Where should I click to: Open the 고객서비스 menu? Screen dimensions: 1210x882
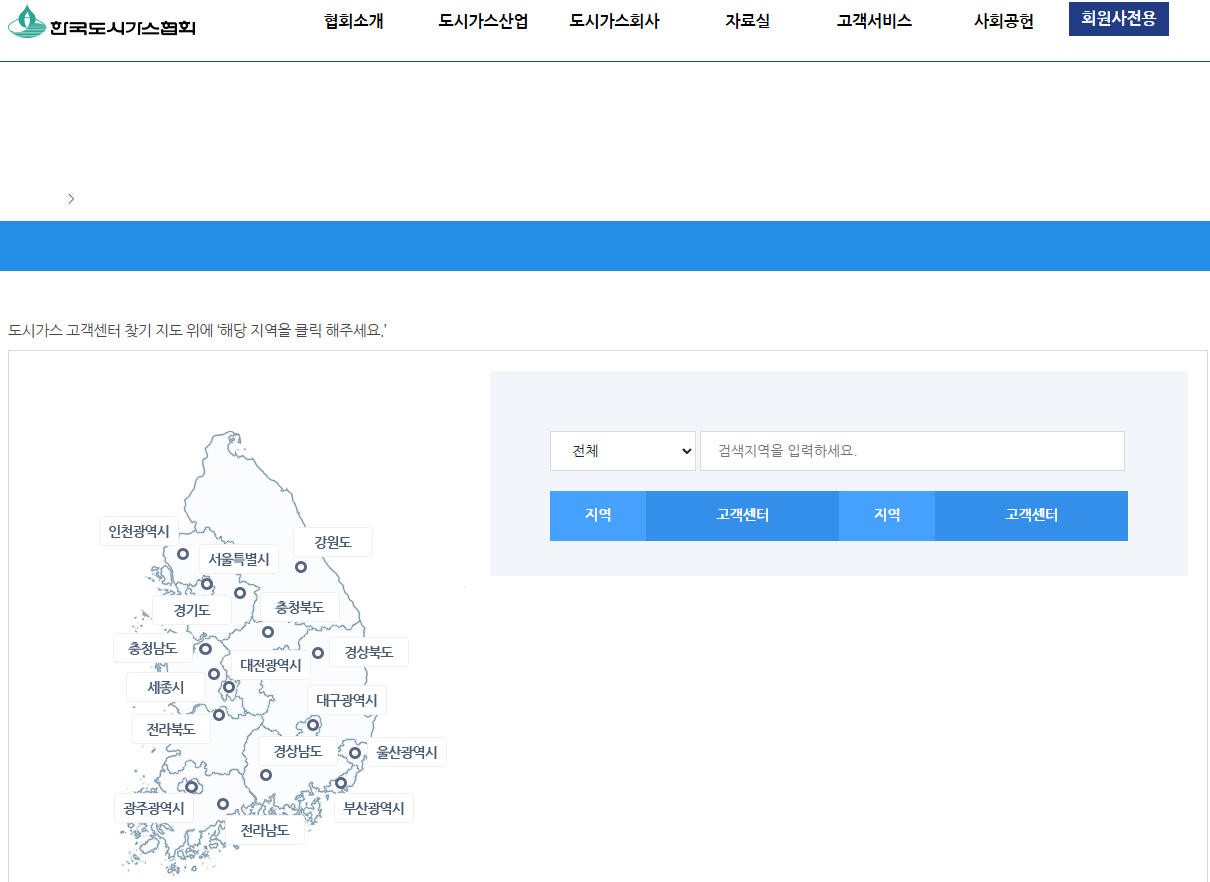[x=874, y=21]
